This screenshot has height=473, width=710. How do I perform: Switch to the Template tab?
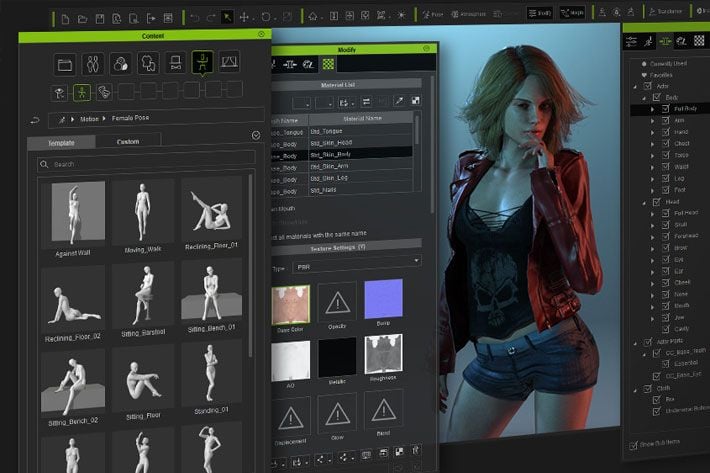[63, 142]
